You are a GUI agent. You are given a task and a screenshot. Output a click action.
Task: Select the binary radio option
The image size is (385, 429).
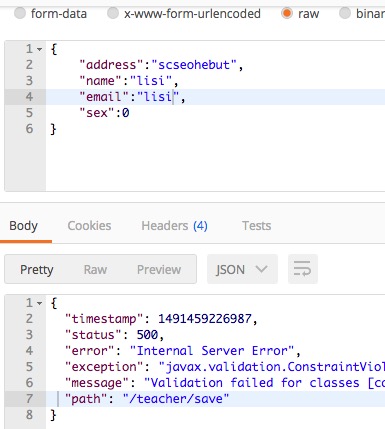coord(345,14)
